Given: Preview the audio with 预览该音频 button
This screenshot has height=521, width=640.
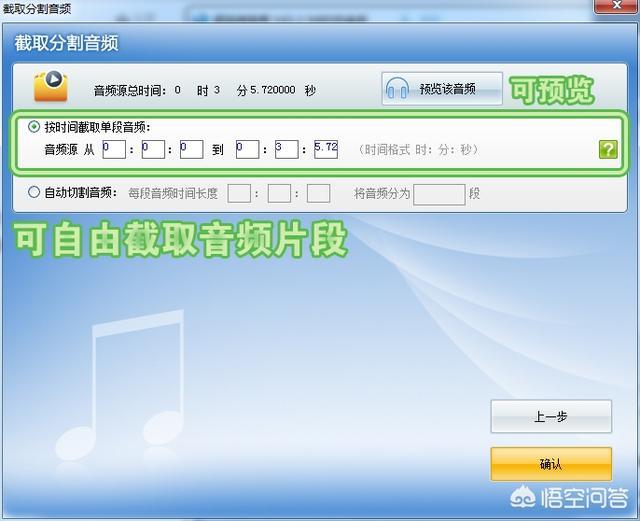Looking at the screenshot, I should click(442, 89).
